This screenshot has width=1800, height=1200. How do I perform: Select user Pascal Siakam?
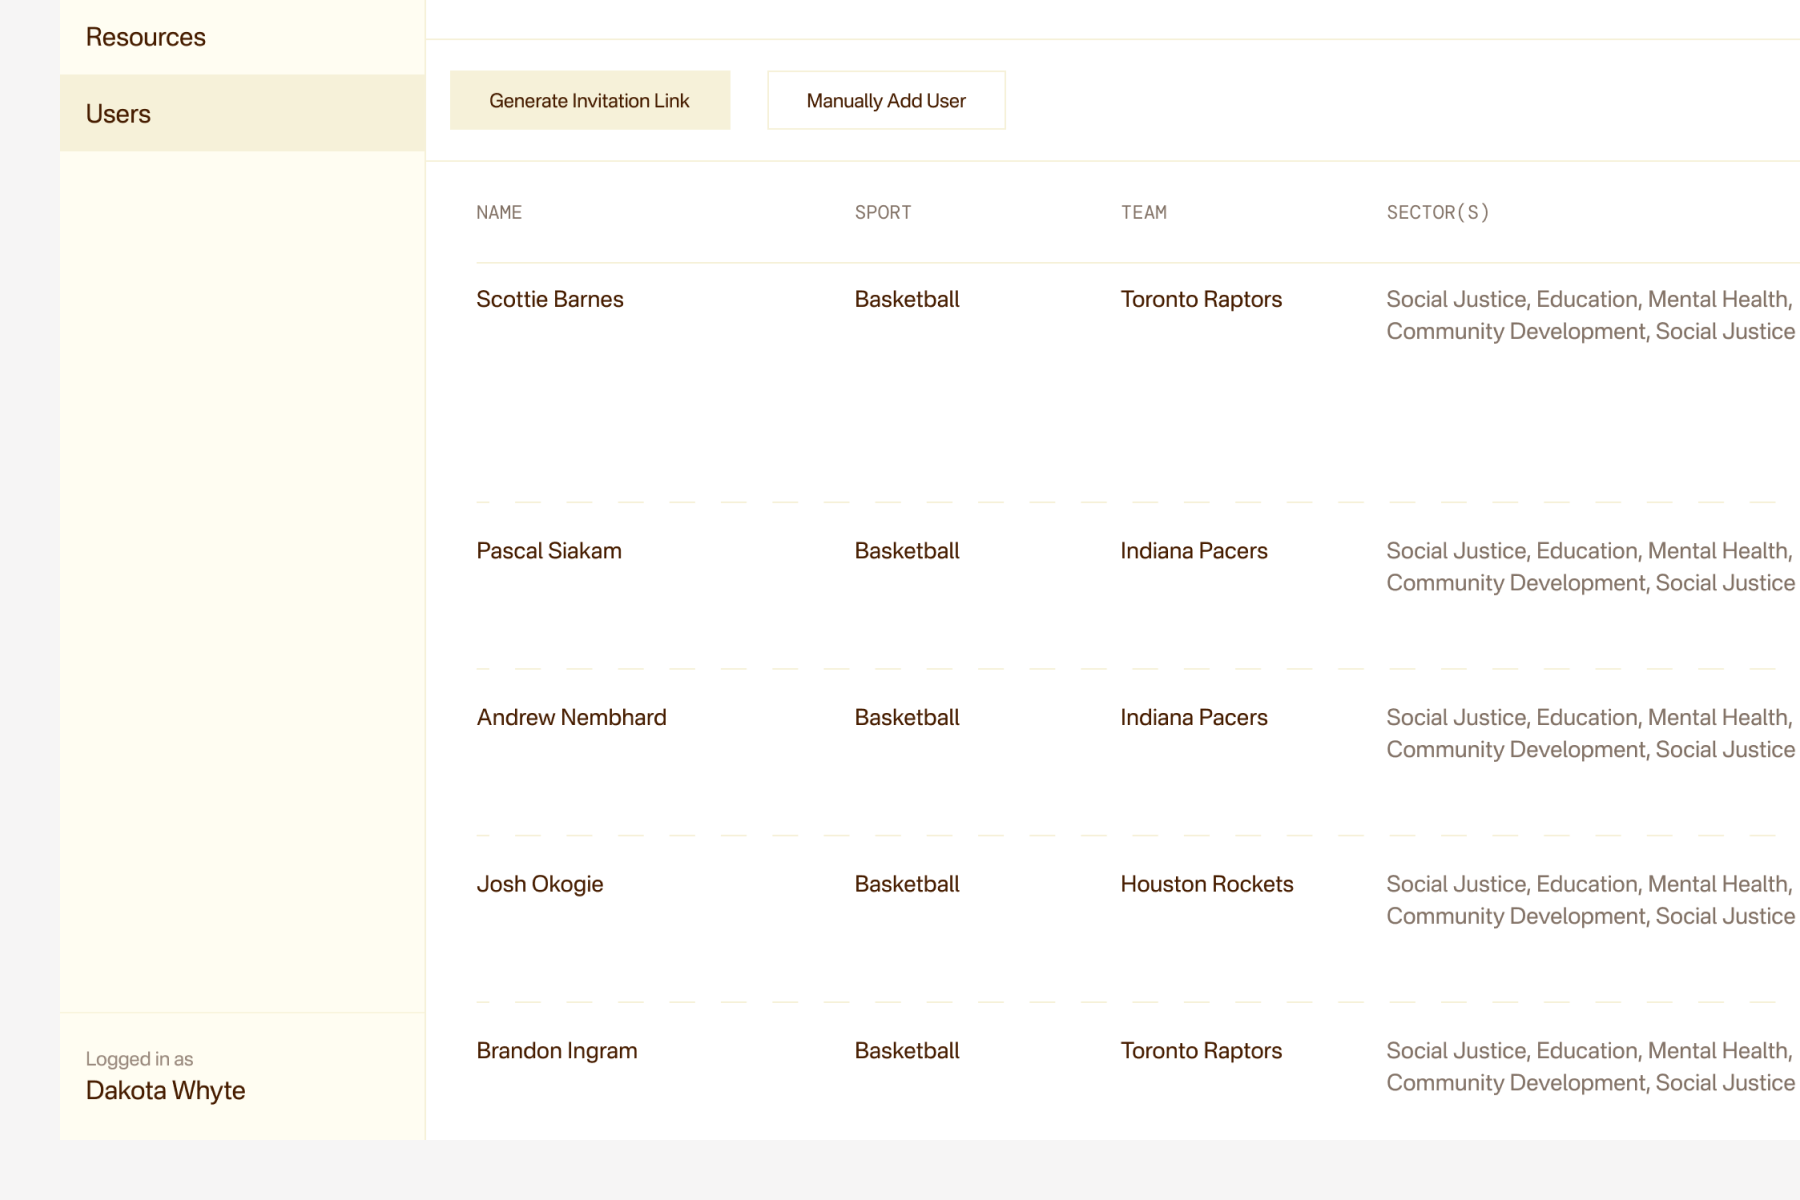(548, 551)
